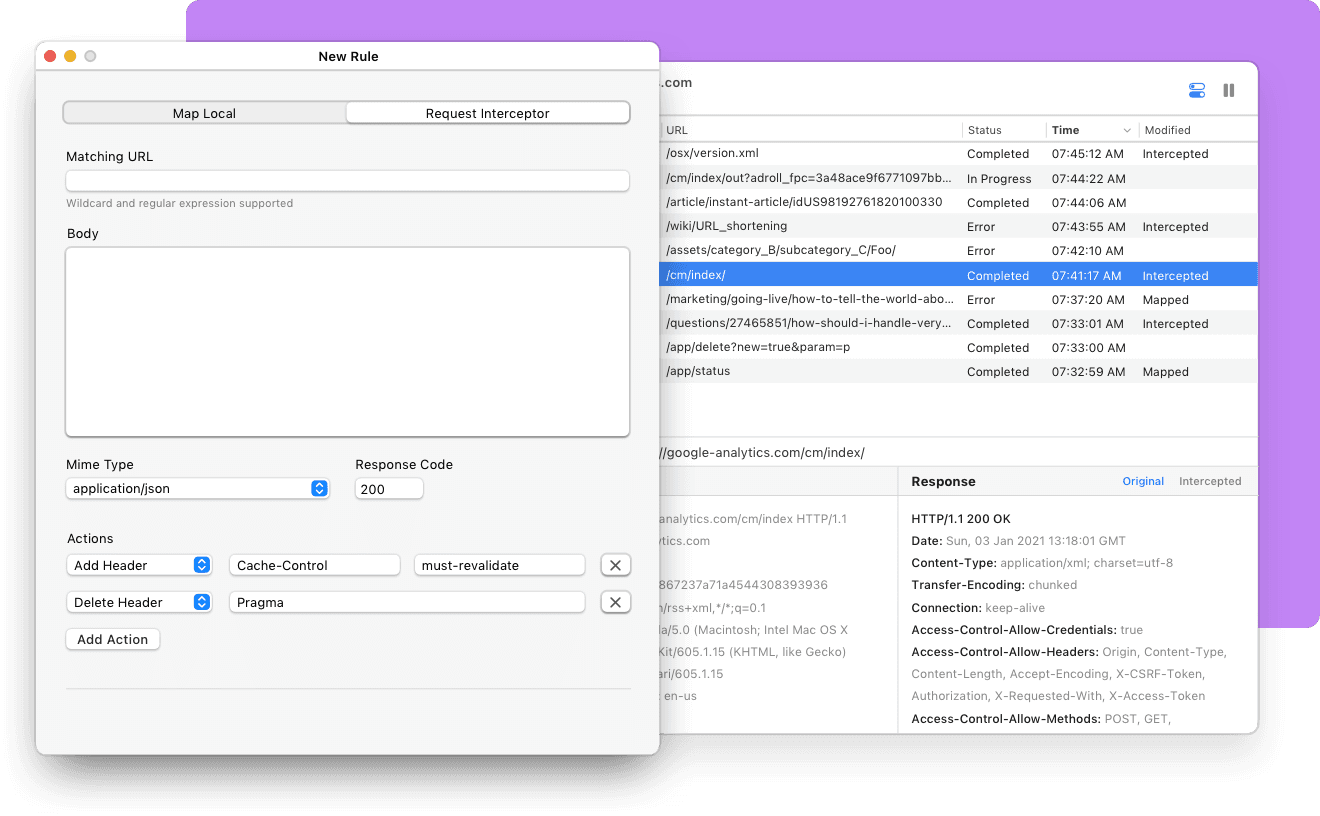Open the Add Header action dropdown
1320x816 pixels.
click(139, 566)
